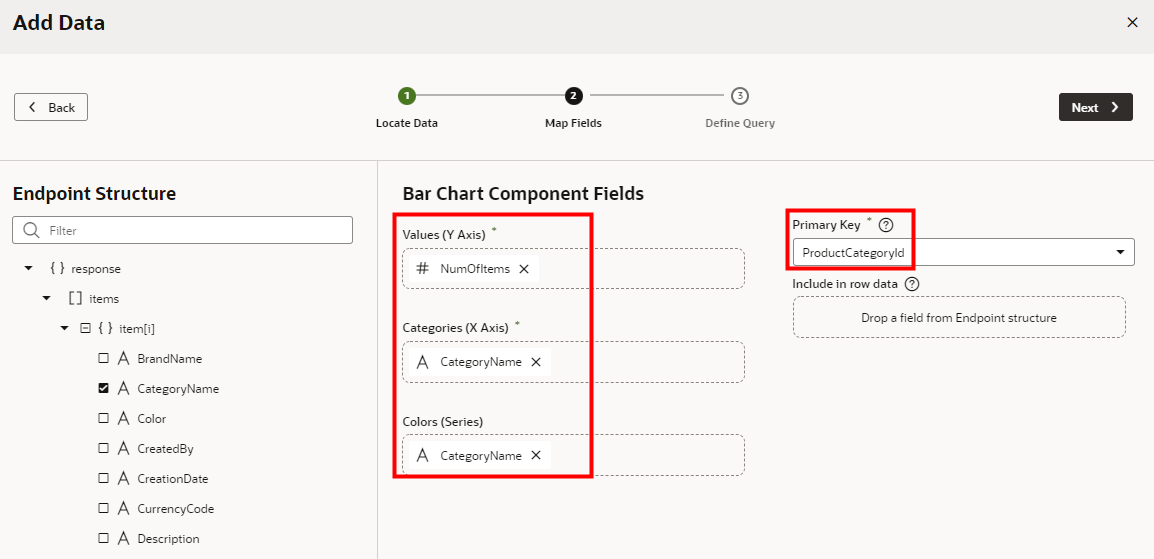Click the Back button
Image resolution: width=1154 pixels, height=559 pixels.
click(x=51, y=107)
